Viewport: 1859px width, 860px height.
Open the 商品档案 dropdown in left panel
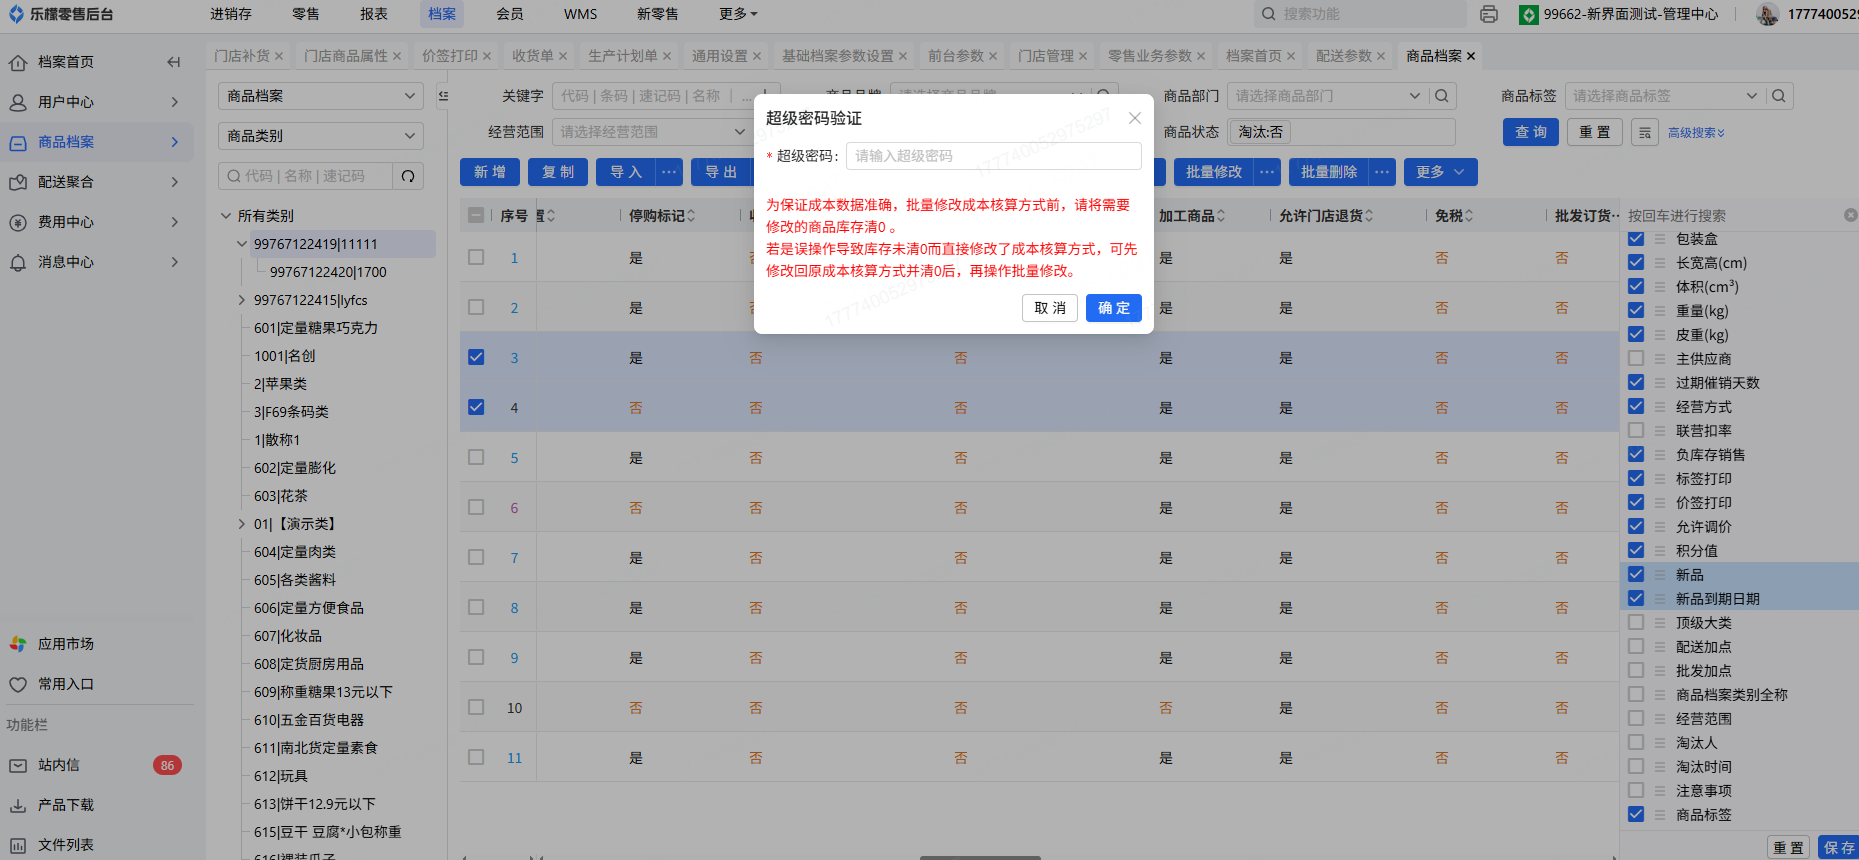[x=320, y=96]
